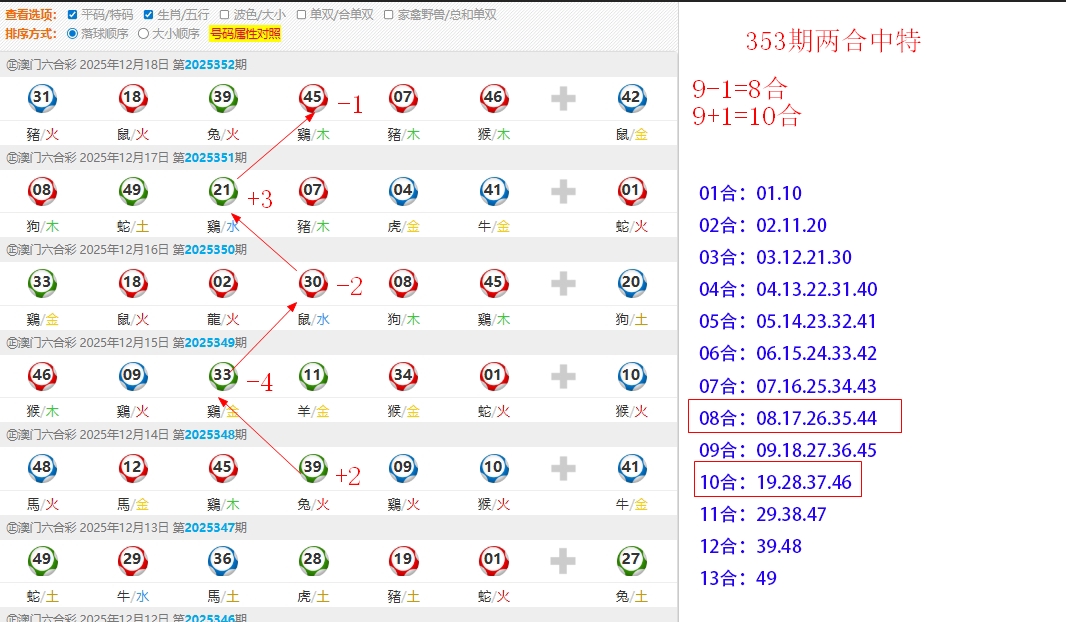Image resolution: width=1066 pixels, height=622 pixels.
Task: Click green ball 28 in draw 2025347
Action: [x=313, y=561]
